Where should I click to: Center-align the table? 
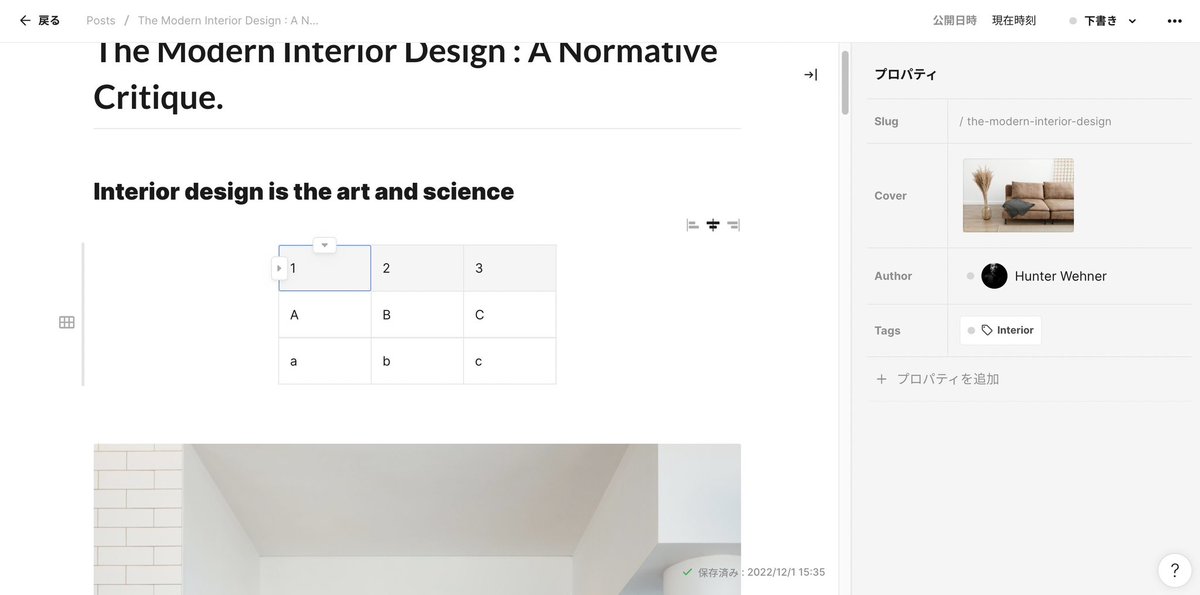(713, 225)
